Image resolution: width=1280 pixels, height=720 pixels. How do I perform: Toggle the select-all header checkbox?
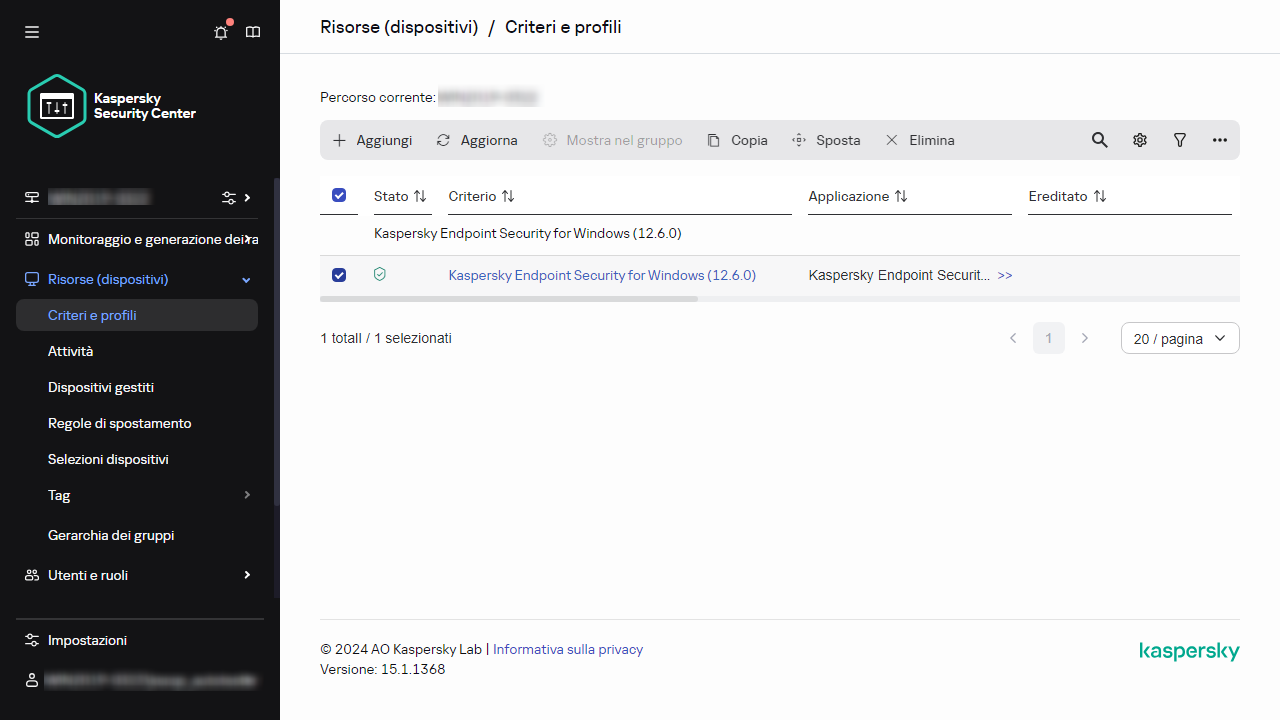click(339, 196)
